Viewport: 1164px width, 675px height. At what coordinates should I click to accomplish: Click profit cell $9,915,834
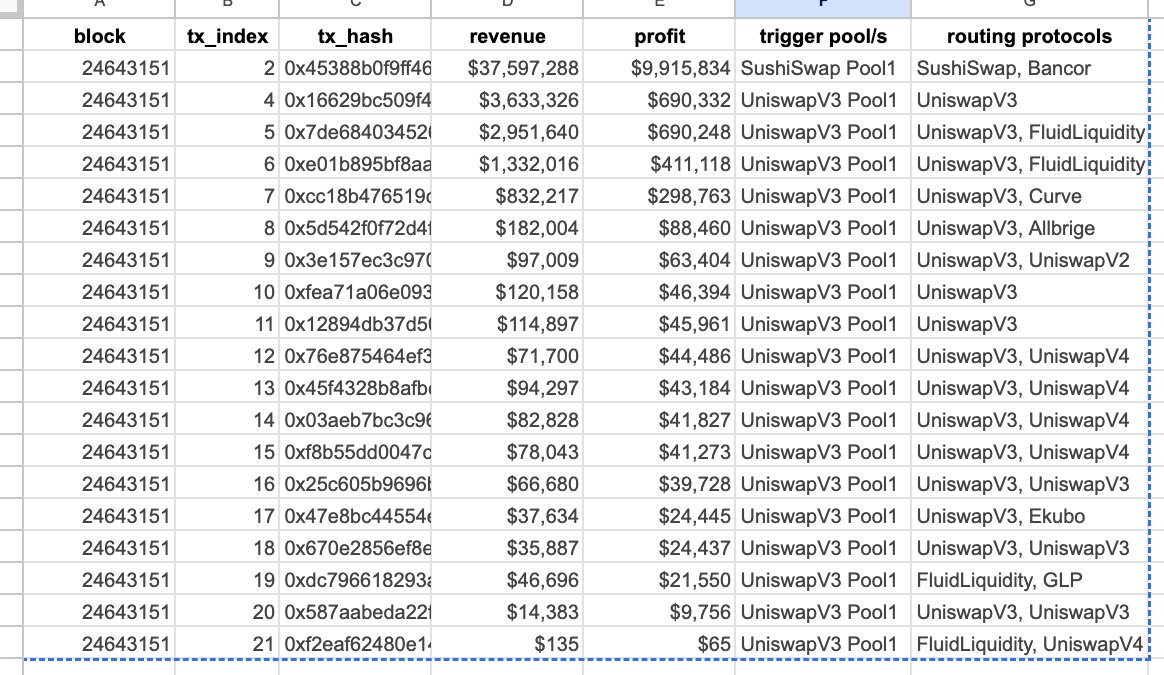point(659,68)
